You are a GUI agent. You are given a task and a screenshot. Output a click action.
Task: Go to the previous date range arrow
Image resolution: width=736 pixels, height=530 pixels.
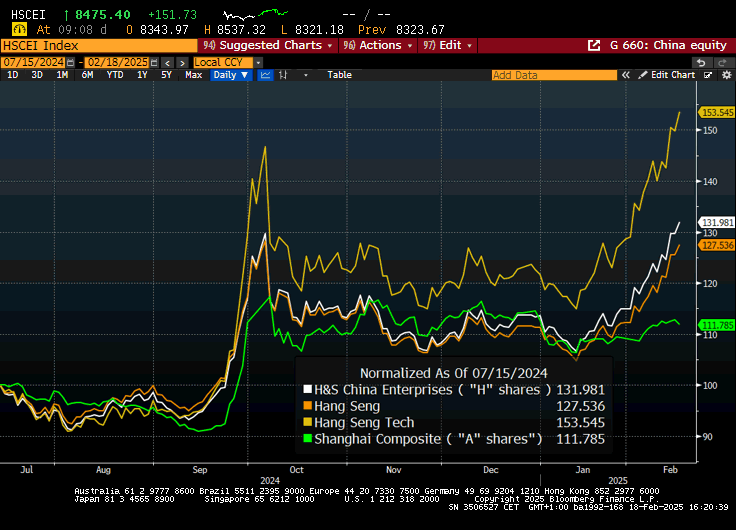(168, 62)
